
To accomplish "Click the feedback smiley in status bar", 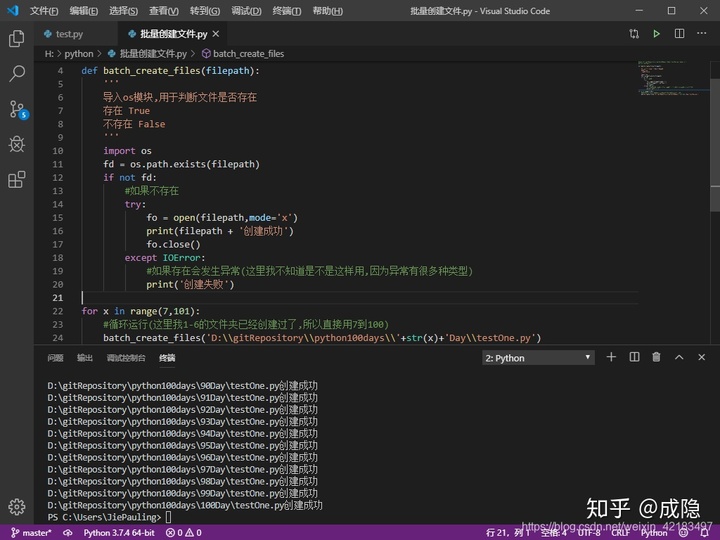I will (x=684, y=533).
